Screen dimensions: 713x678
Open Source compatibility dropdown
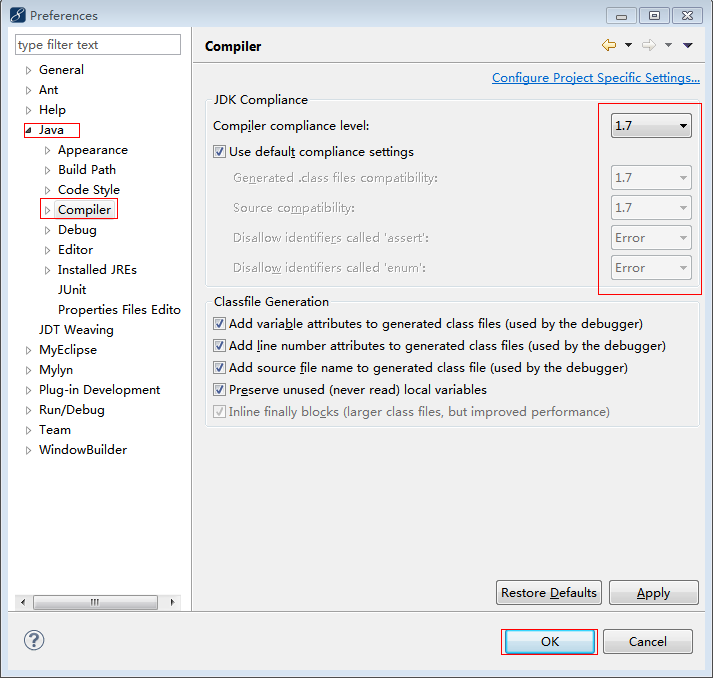click(x=651, y=208)
